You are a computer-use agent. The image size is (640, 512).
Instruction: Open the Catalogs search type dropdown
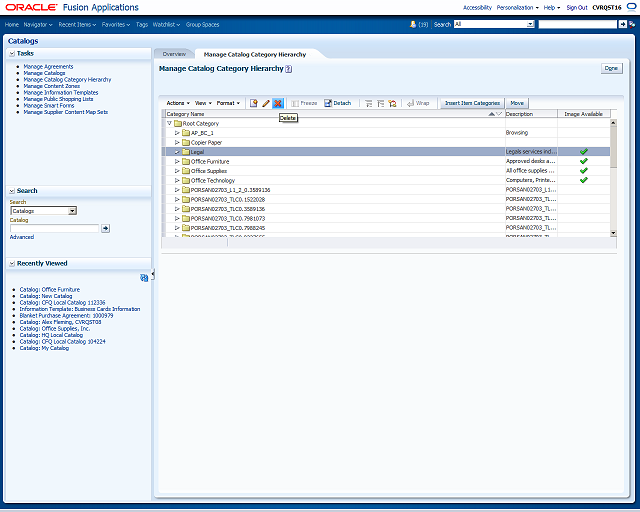[72, 211]
